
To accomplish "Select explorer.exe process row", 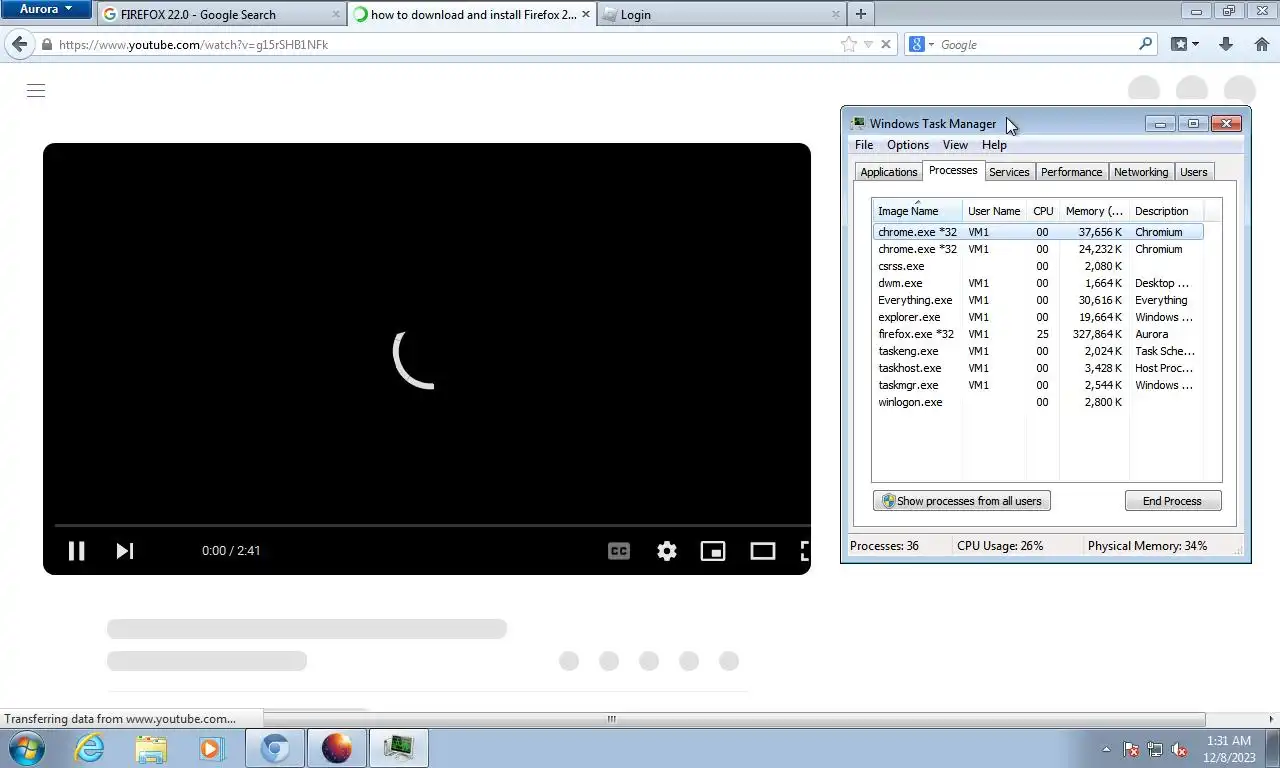I will tap(1038, 317).
